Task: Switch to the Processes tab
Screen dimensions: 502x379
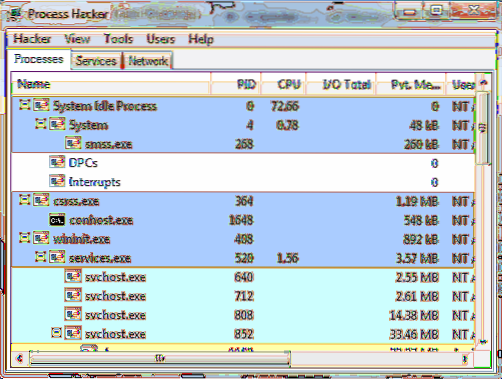Action: [39, 59]
